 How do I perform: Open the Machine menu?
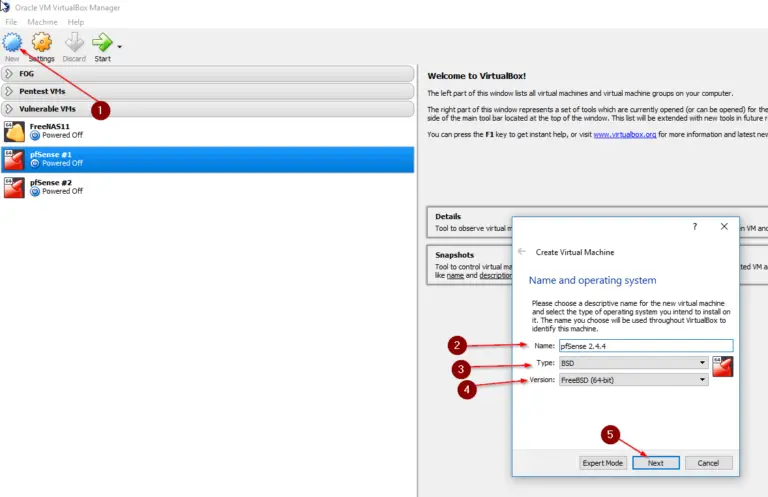[42, 22]
